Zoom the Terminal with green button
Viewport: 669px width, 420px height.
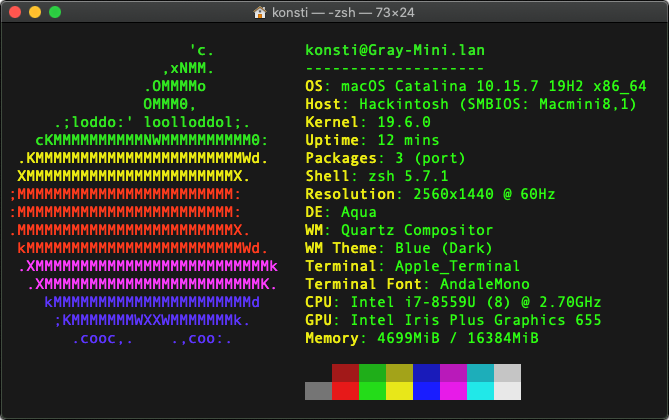click(55, 12)
